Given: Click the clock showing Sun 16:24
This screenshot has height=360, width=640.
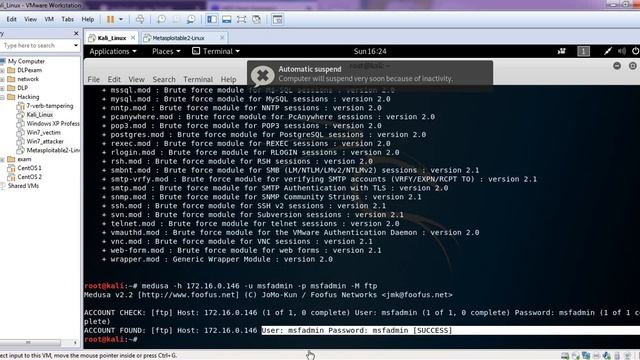Looking at the screenshot, I should click(370, 51).
